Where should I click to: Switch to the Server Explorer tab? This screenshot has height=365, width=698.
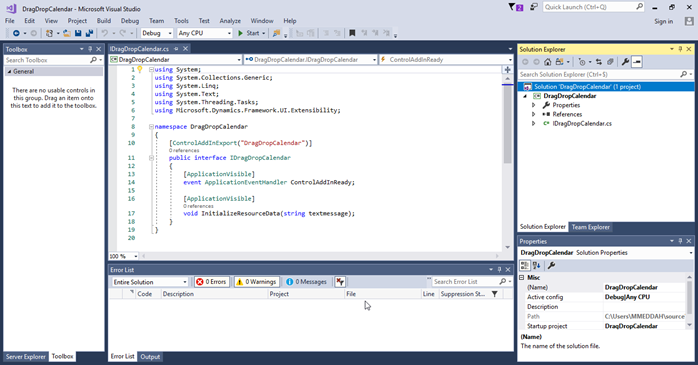pyautogui.click(x=26, y=357)
